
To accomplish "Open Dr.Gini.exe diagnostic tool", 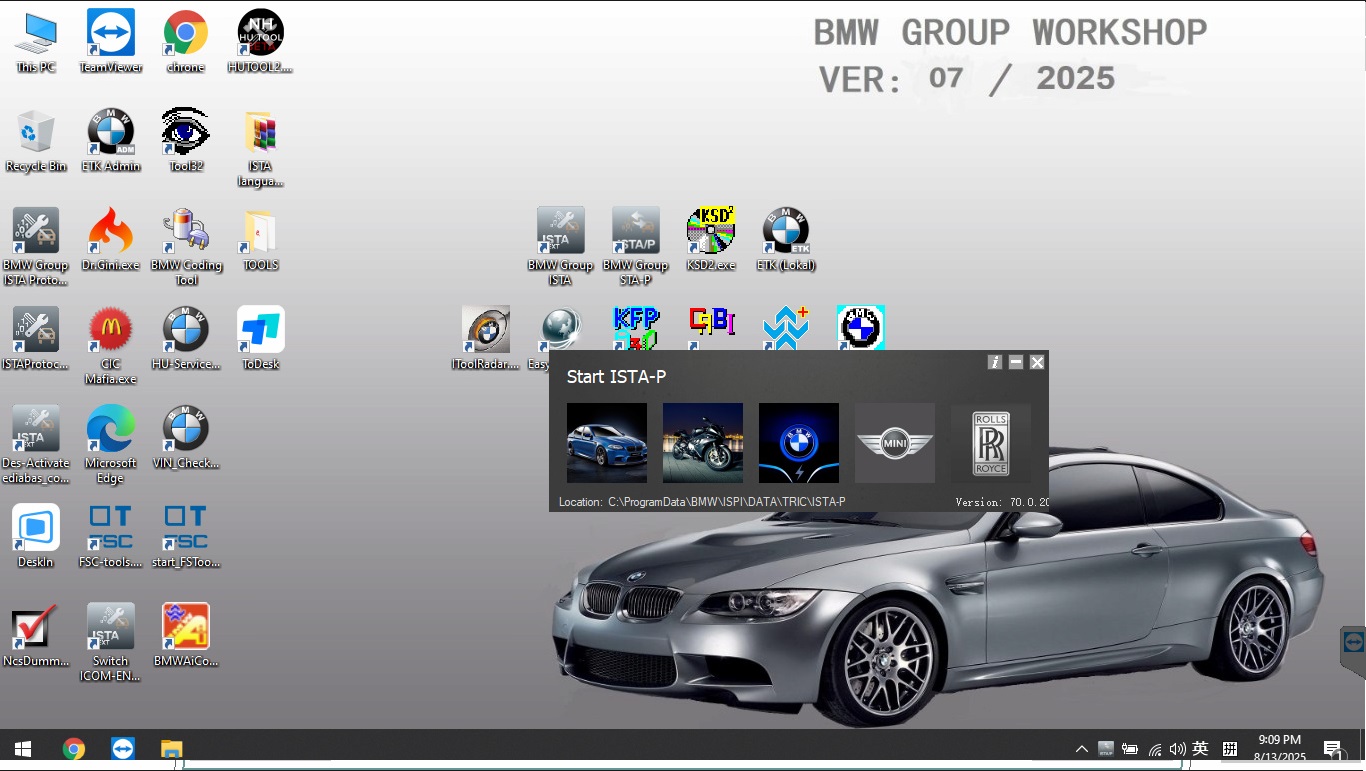I will pyautogui.click(x=110, y=233).
